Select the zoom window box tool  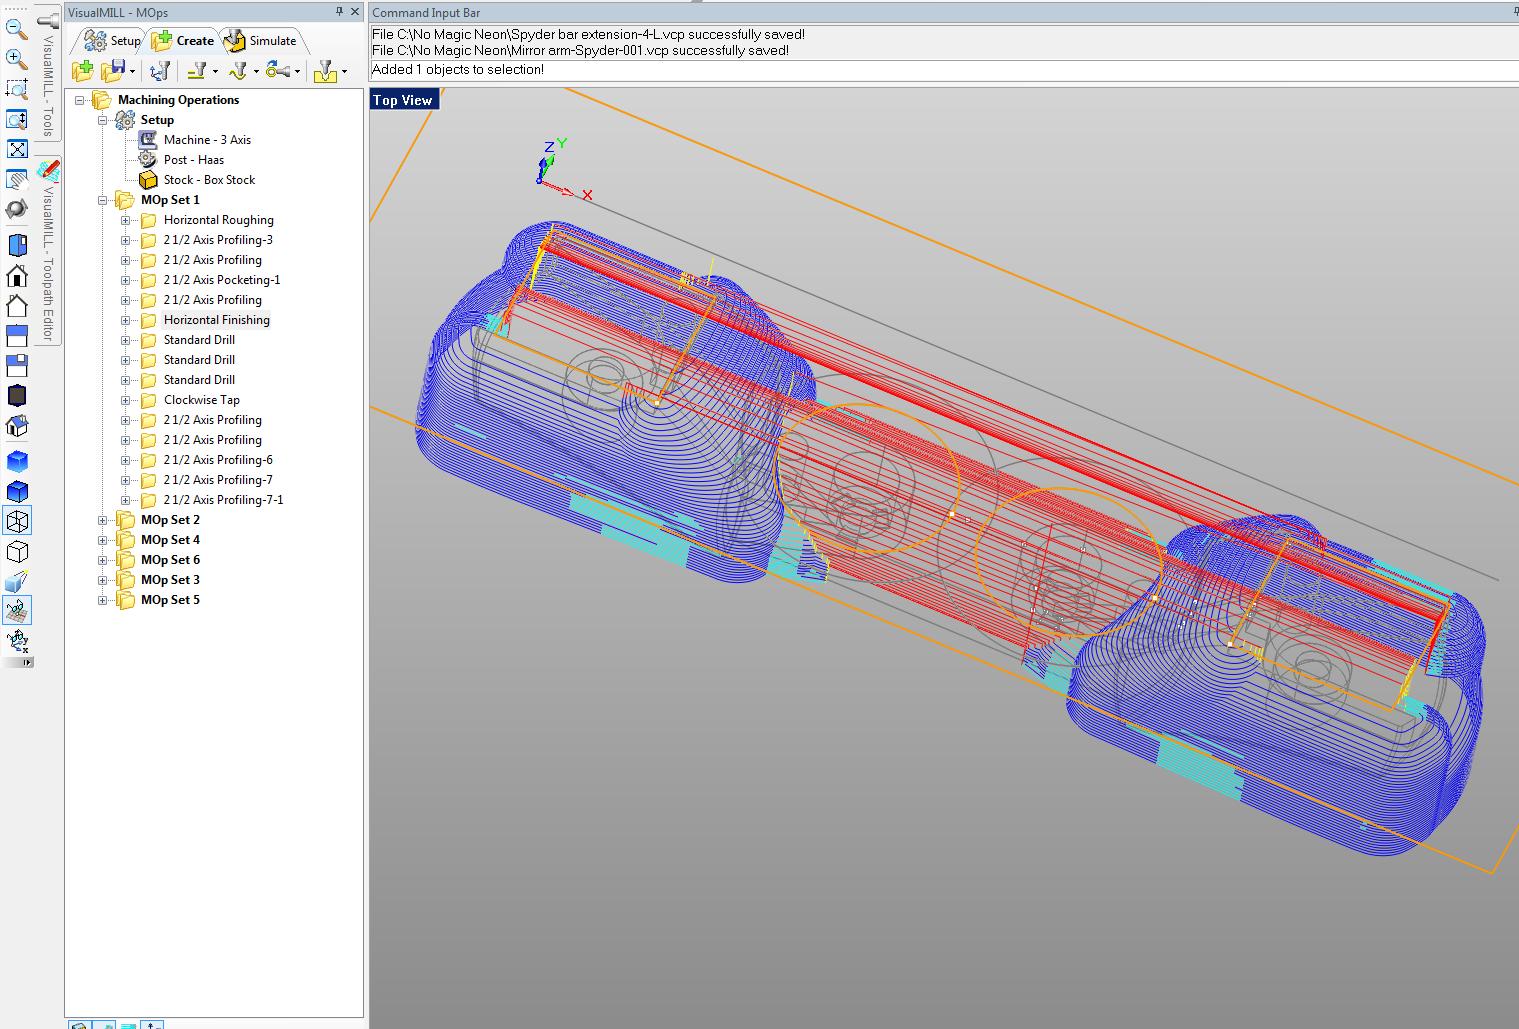point(17,89)
